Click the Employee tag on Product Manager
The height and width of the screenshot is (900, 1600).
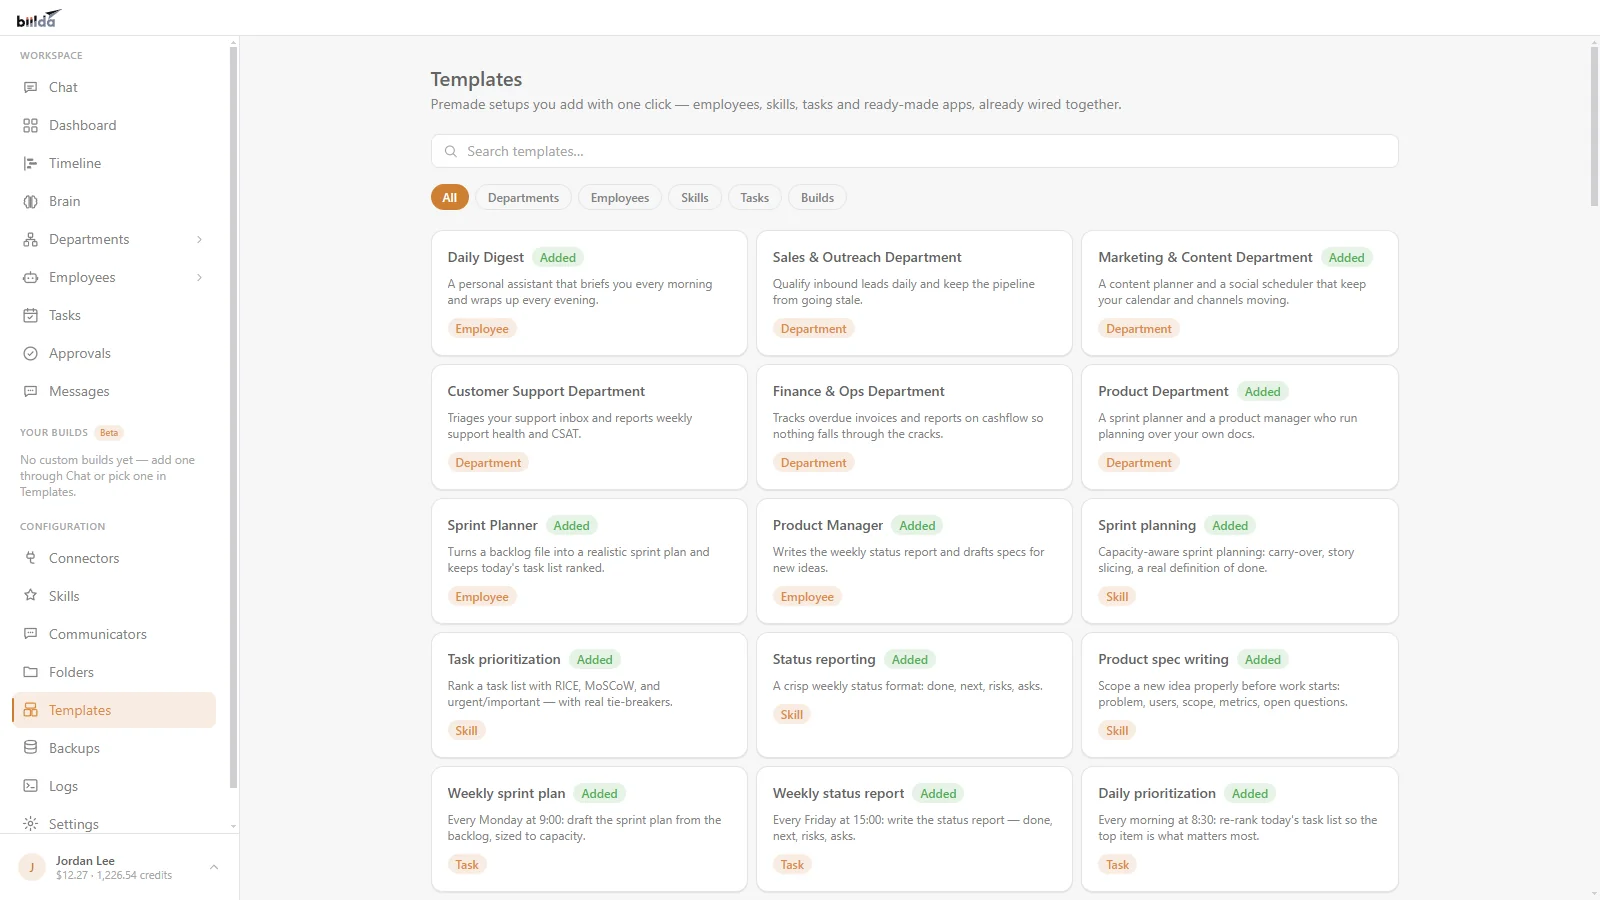click(x=807, y=597)
